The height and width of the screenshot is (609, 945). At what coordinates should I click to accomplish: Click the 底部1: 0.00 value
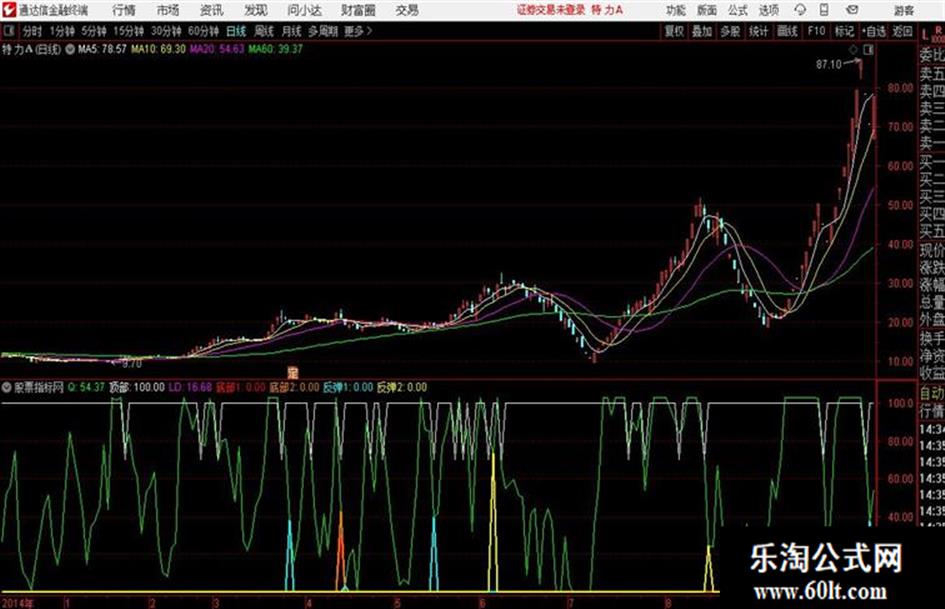pyautogui.click(x=240, y=387)
